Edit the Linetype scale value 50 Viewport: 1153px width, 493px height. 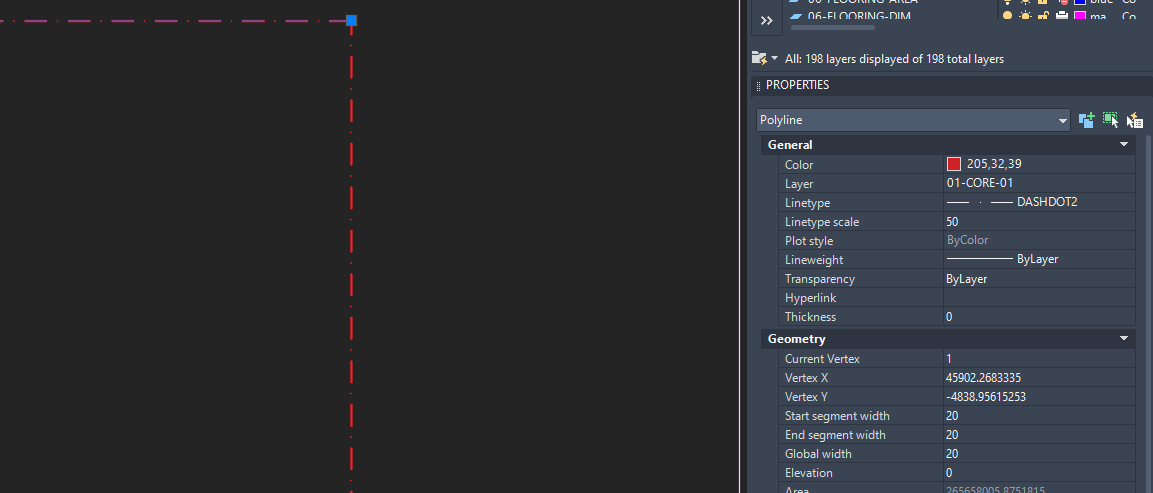pyautogui.click(x=1040, y=221)
